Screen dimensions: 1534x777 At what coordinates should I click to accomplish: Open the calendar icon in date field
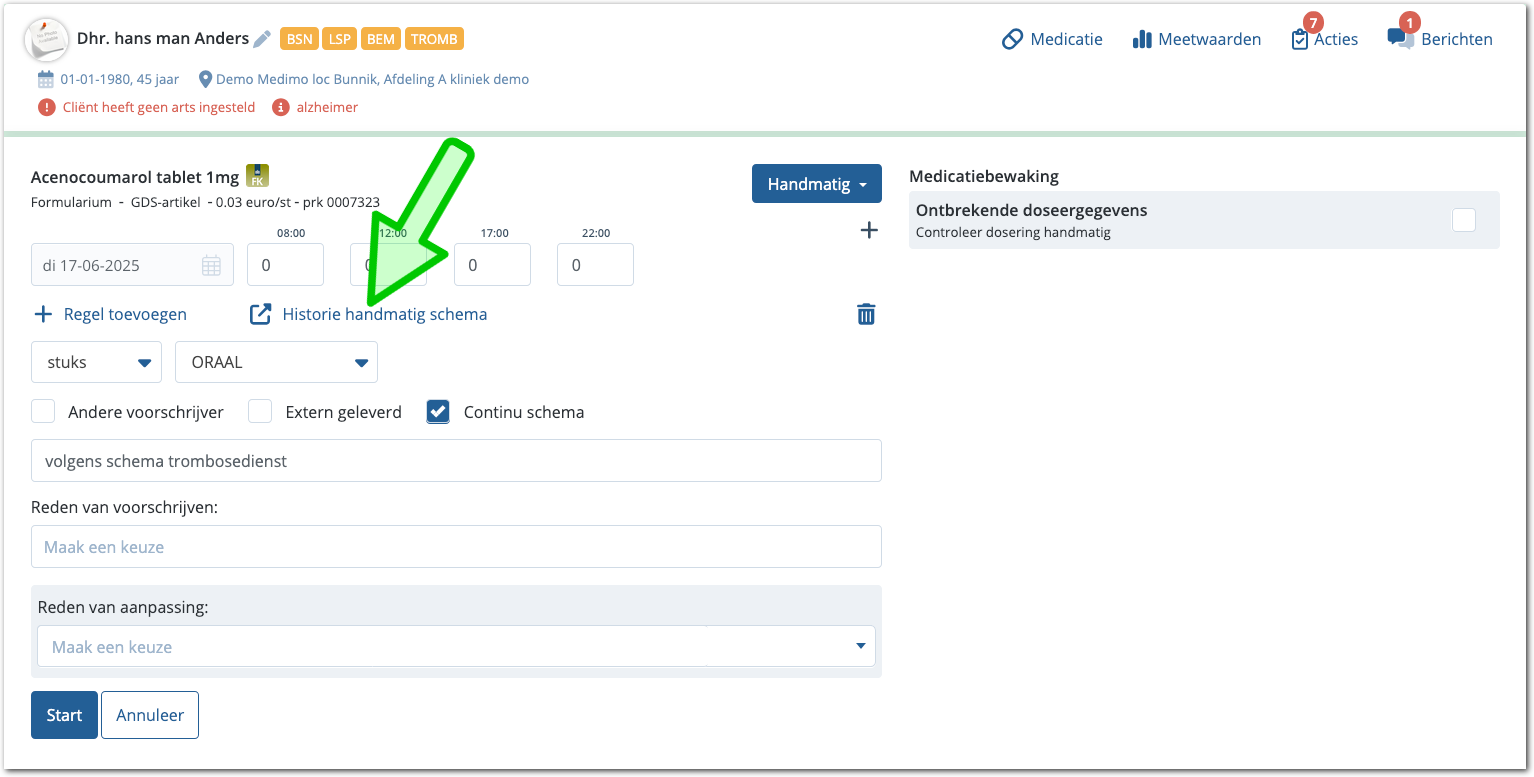(211, 266)
